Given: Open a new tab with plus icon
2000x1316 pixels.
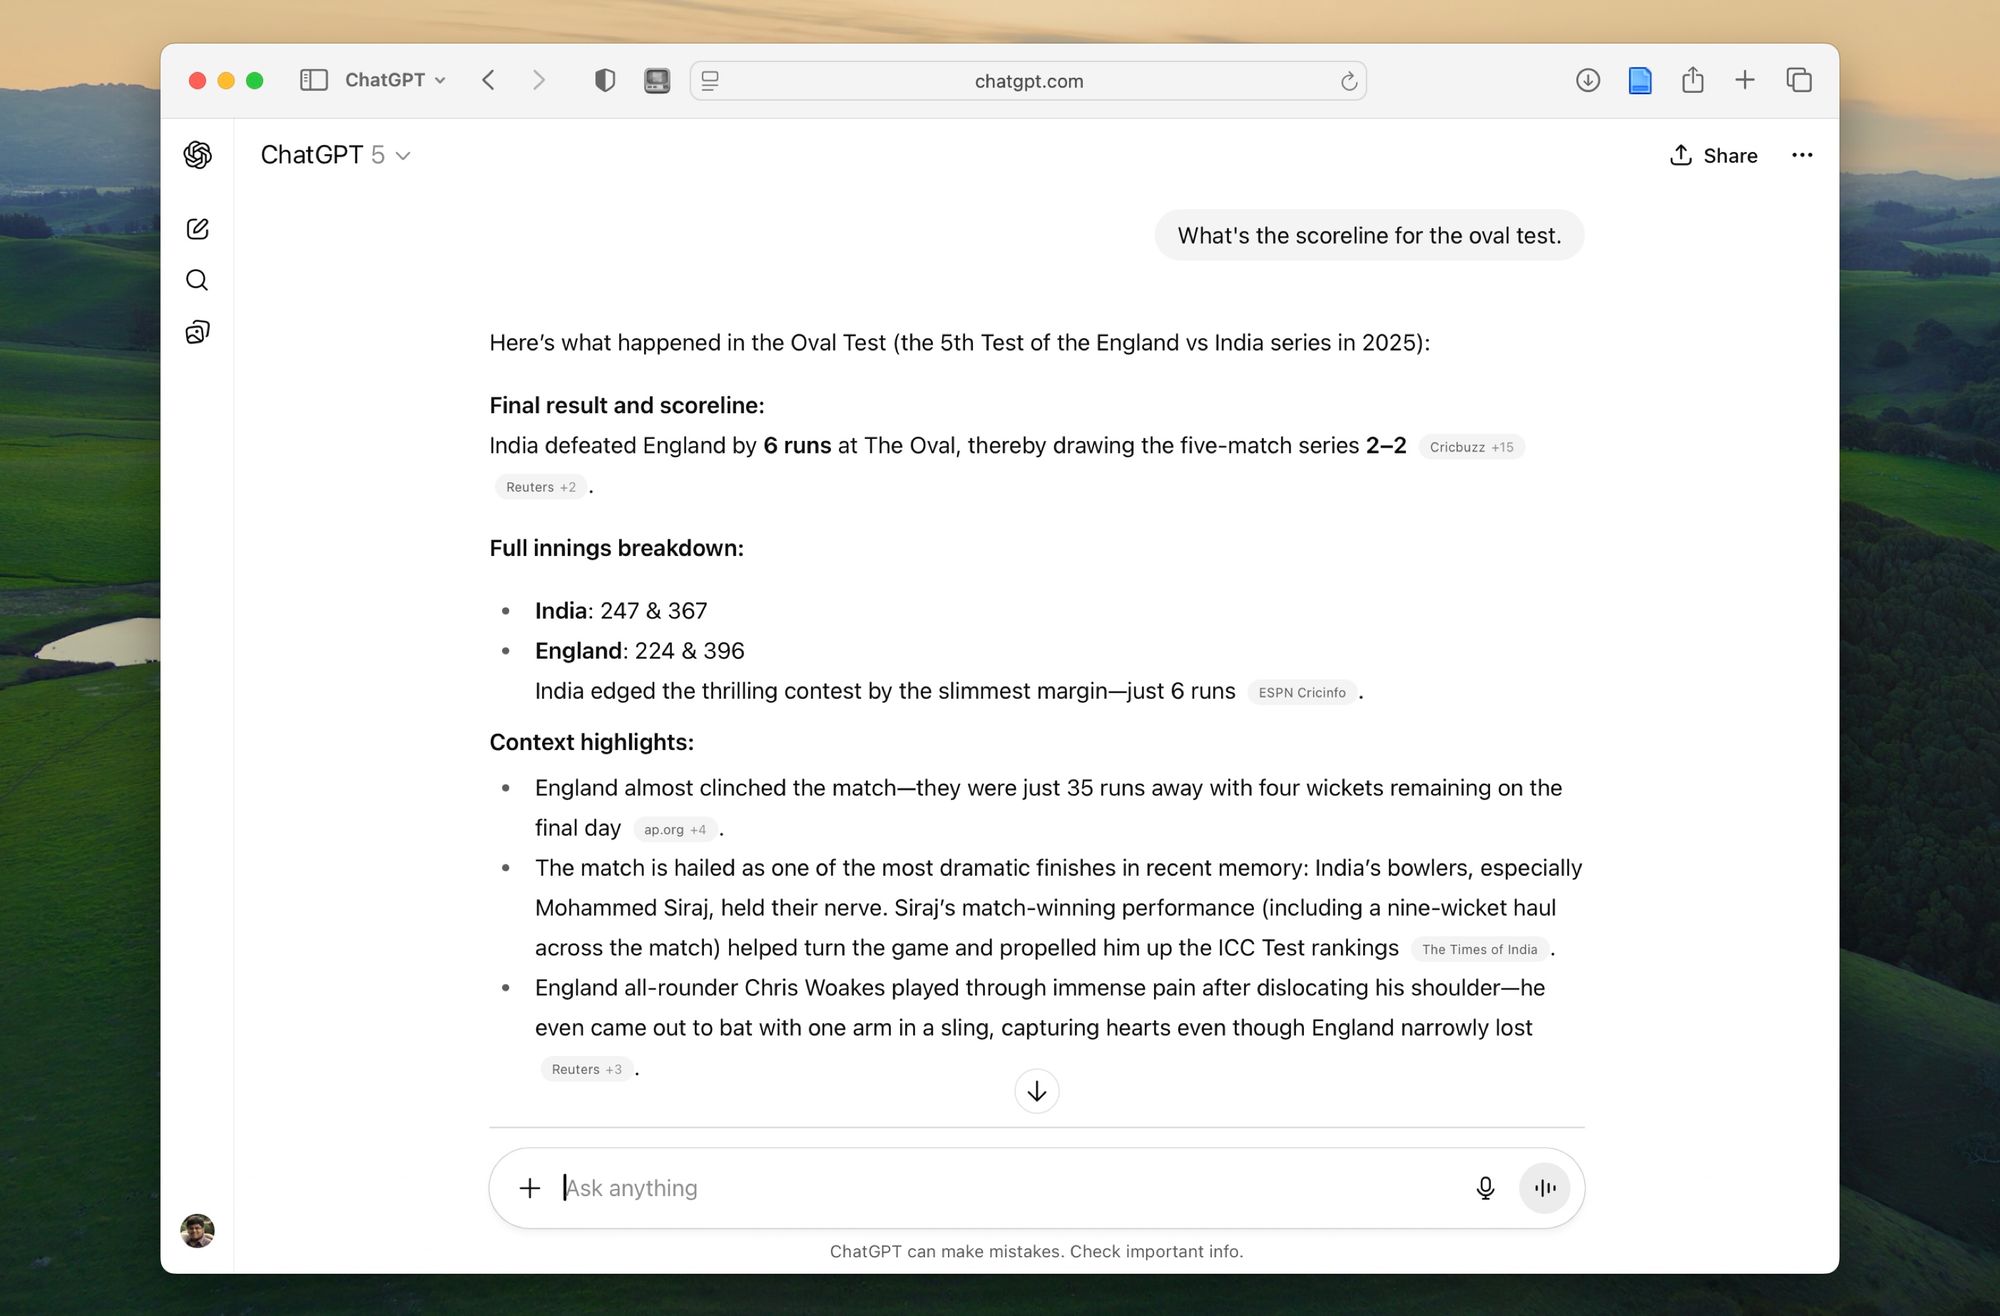Looking at the screenshot, I should [1745, 80].
